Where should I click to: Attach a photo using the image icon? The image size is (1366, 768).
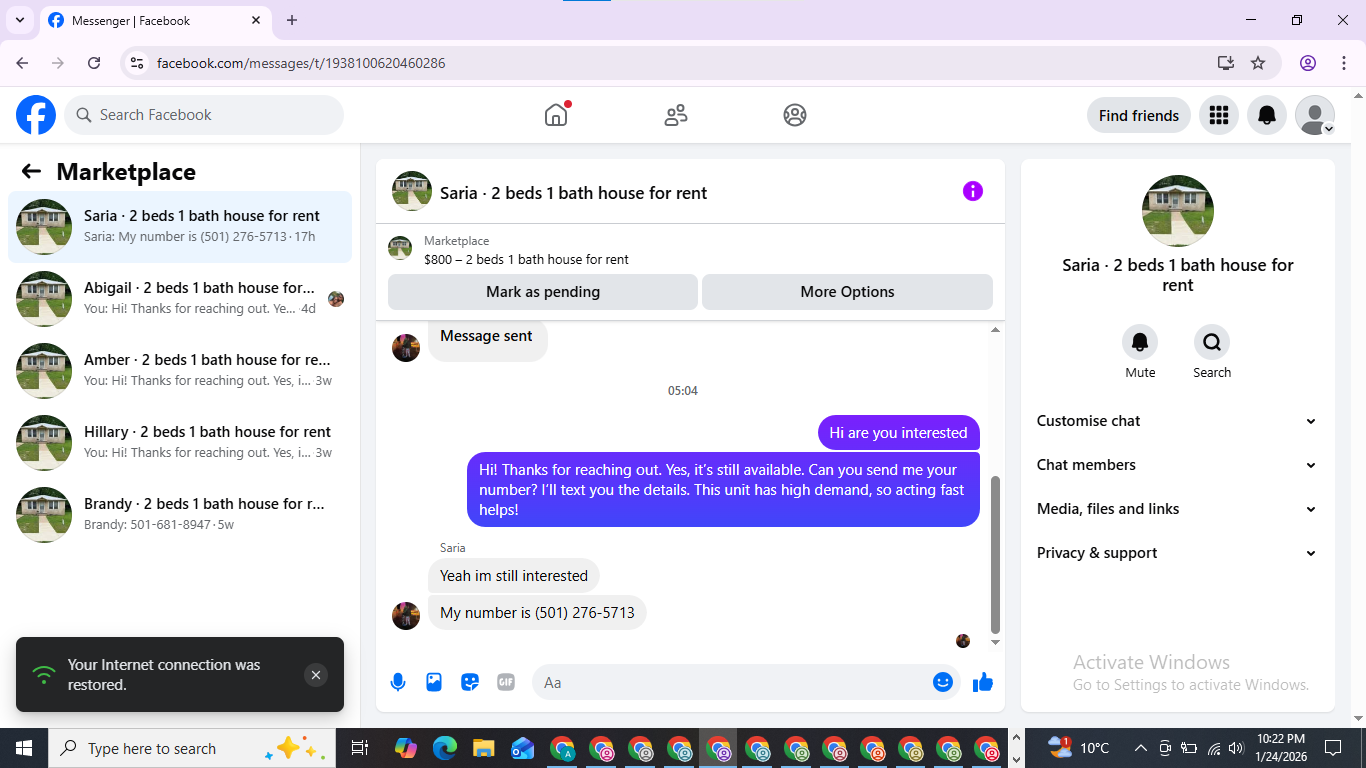(x=434, y=682)
